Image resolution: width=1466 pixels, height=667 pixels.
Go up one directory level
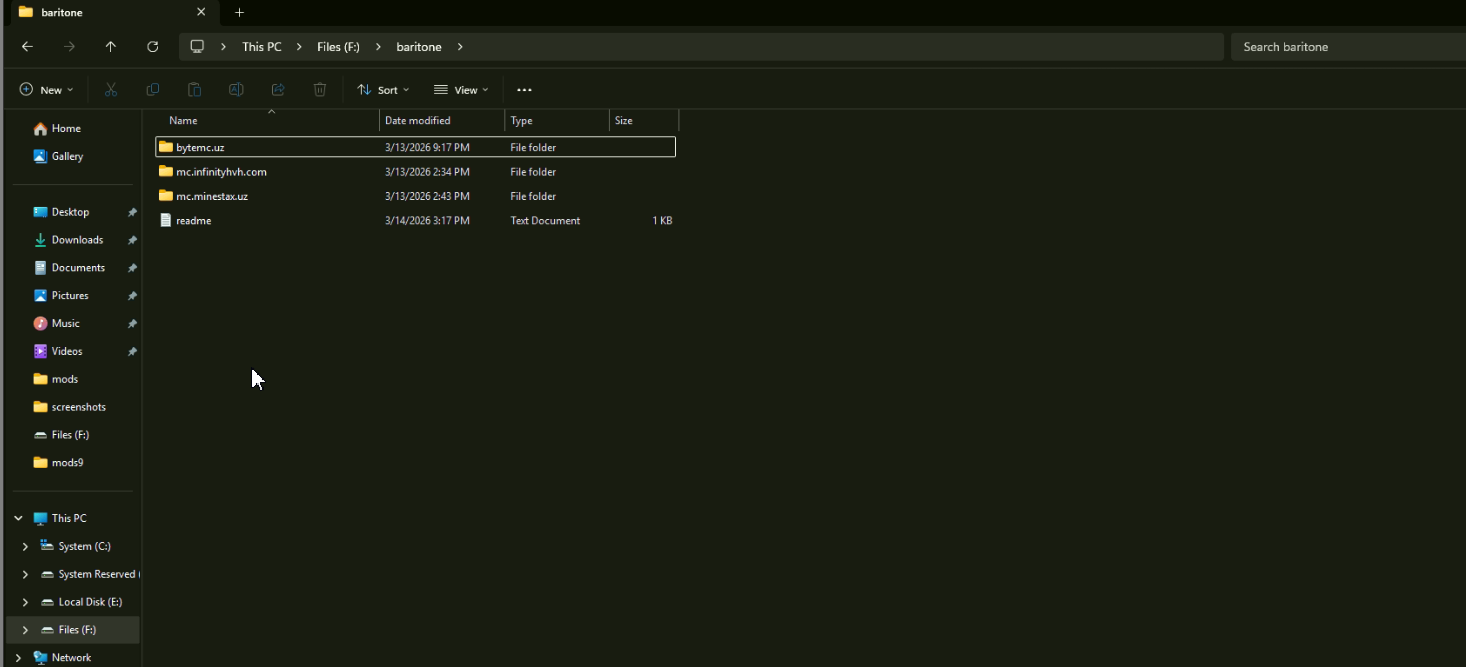(x=111, y=47)
